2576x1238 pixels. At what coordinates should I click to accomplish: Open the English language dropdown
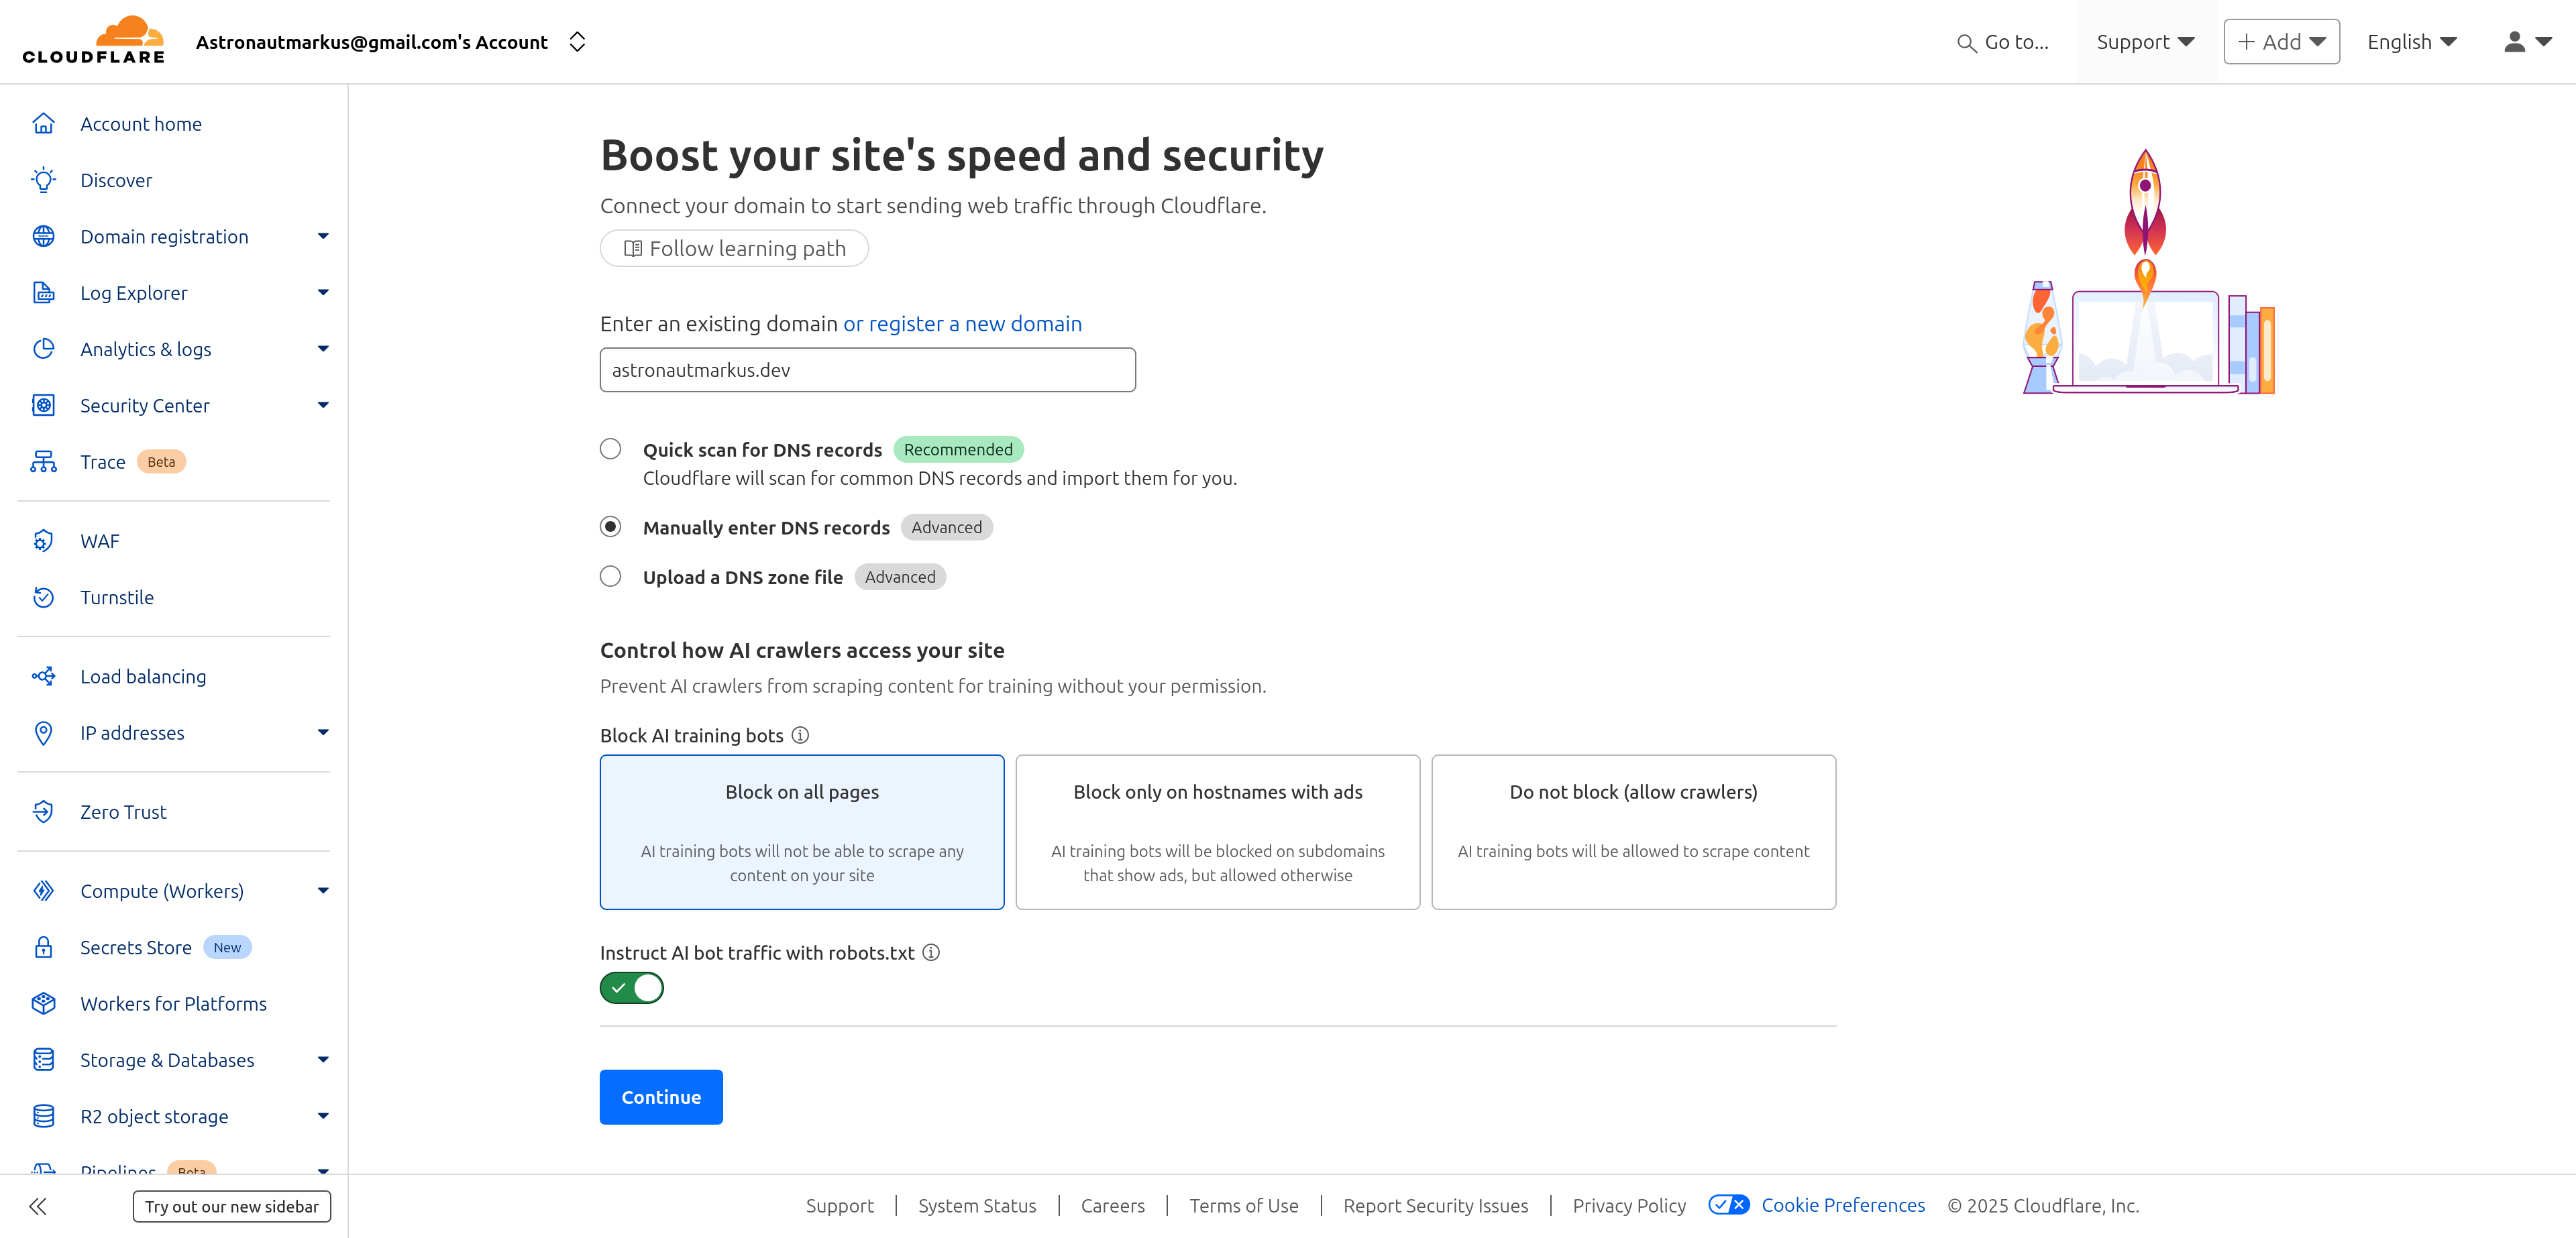click(x=2411, y=42)
